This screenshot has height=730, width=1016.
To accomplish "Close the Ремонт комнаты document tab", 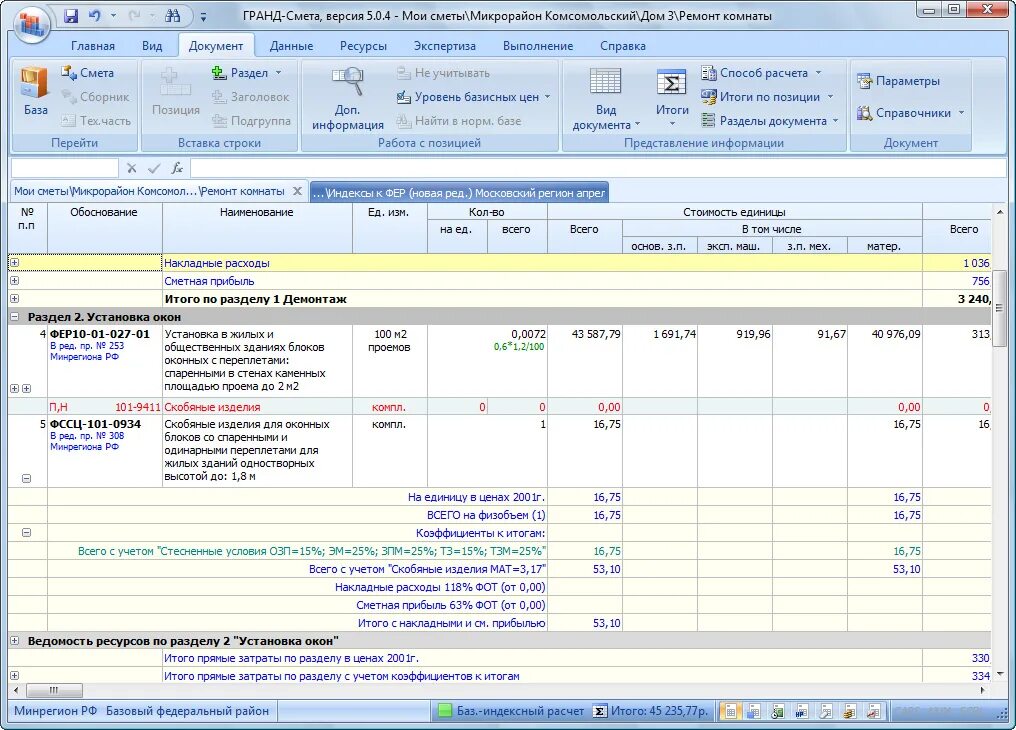I will pyautogui.click(x=297, y=191).
